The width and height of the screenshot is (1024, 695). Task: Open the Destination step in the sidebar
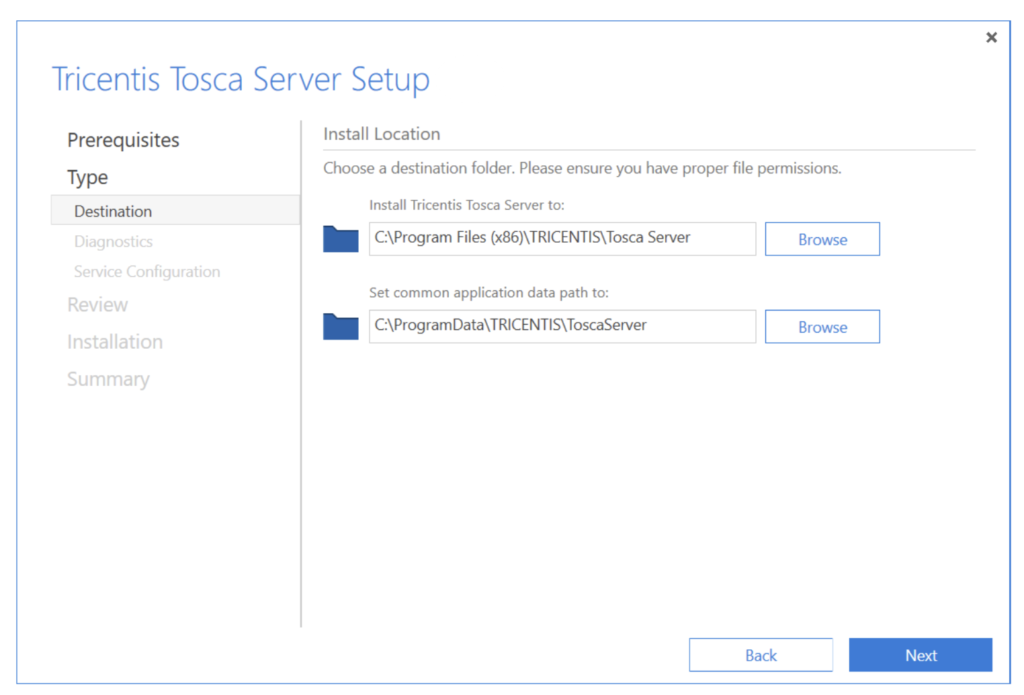click(175, 210)
